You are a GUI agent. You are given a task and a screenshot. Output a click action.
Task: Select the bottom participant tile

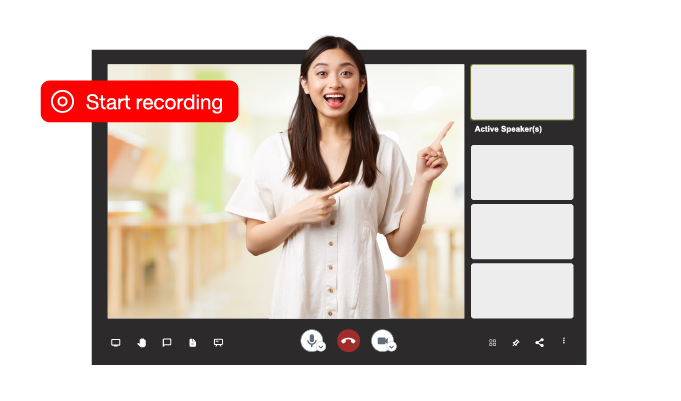click(522, 290)
